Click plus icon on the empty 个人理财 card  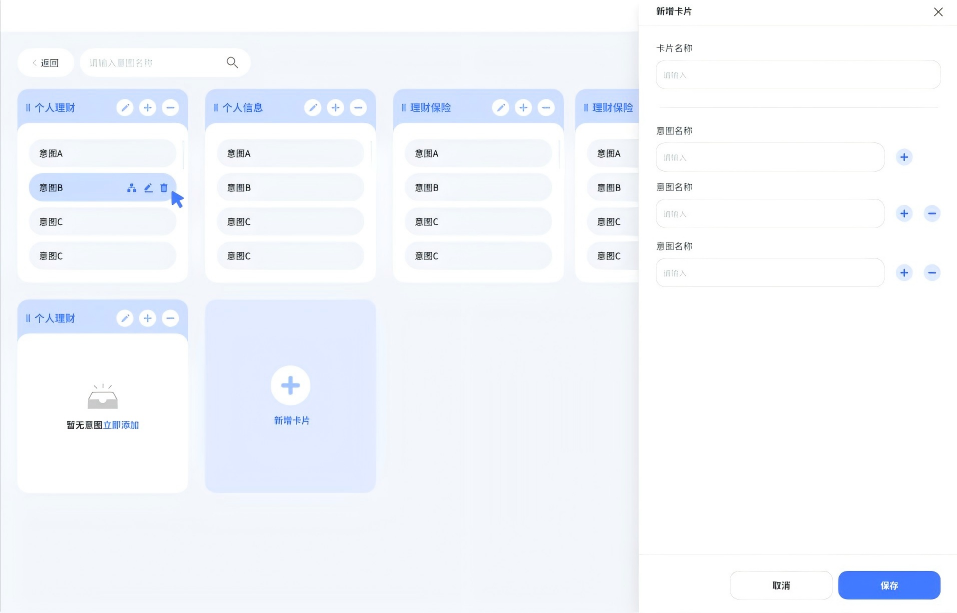click(x=147, y=318)
